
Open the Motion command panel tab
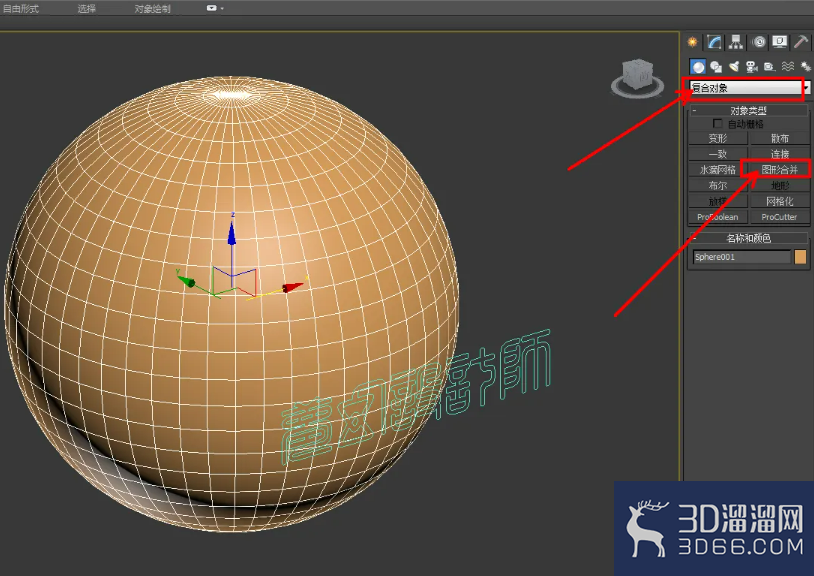coord(759,42)
